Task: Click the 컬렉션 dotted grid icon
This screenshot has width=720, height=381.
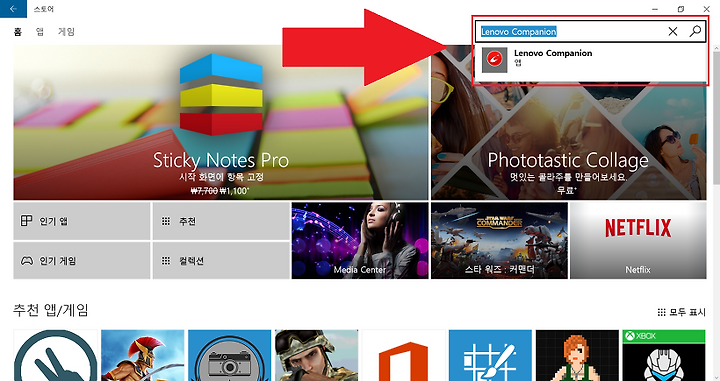Action: [x=166, y=261]
